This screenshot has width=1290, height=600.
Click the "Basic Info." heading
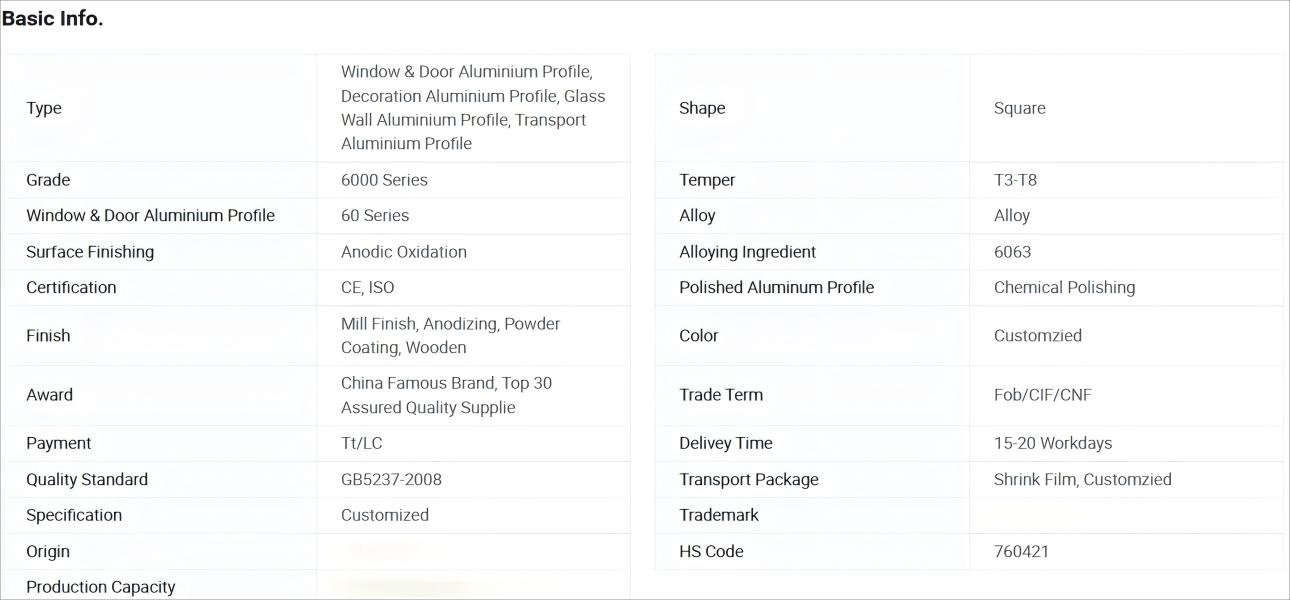[x=53, y=18]
